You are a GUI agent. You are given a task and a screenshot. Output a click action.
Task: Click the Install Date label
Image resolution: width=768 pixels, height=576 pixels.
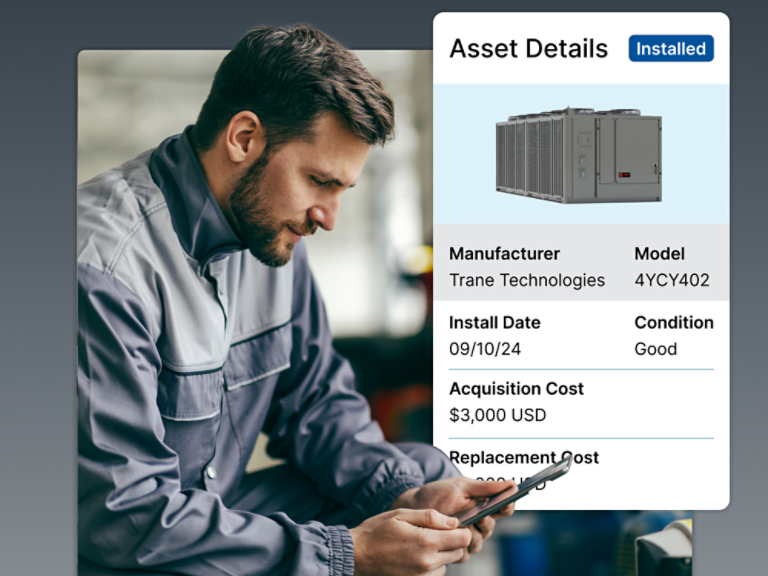[495, 322]
